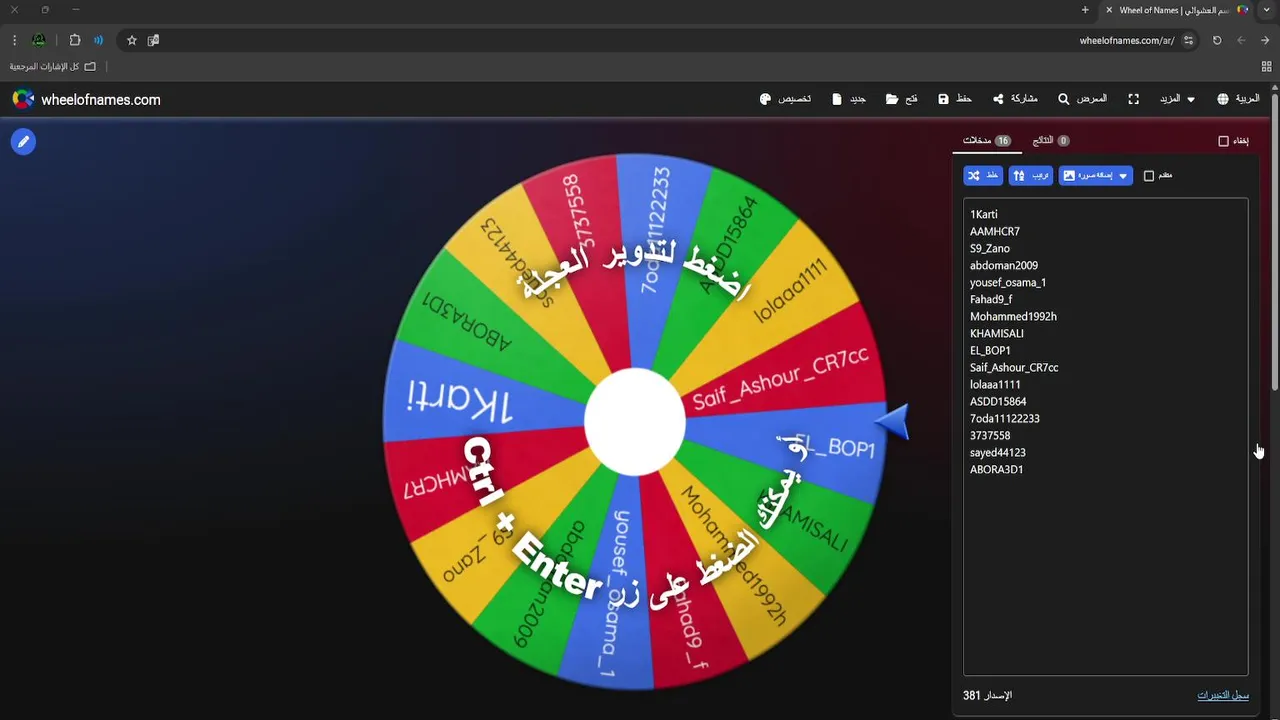
Task: Close the Wheel of Names tab
Action: pyautogui.click(x=1109, y=10)
